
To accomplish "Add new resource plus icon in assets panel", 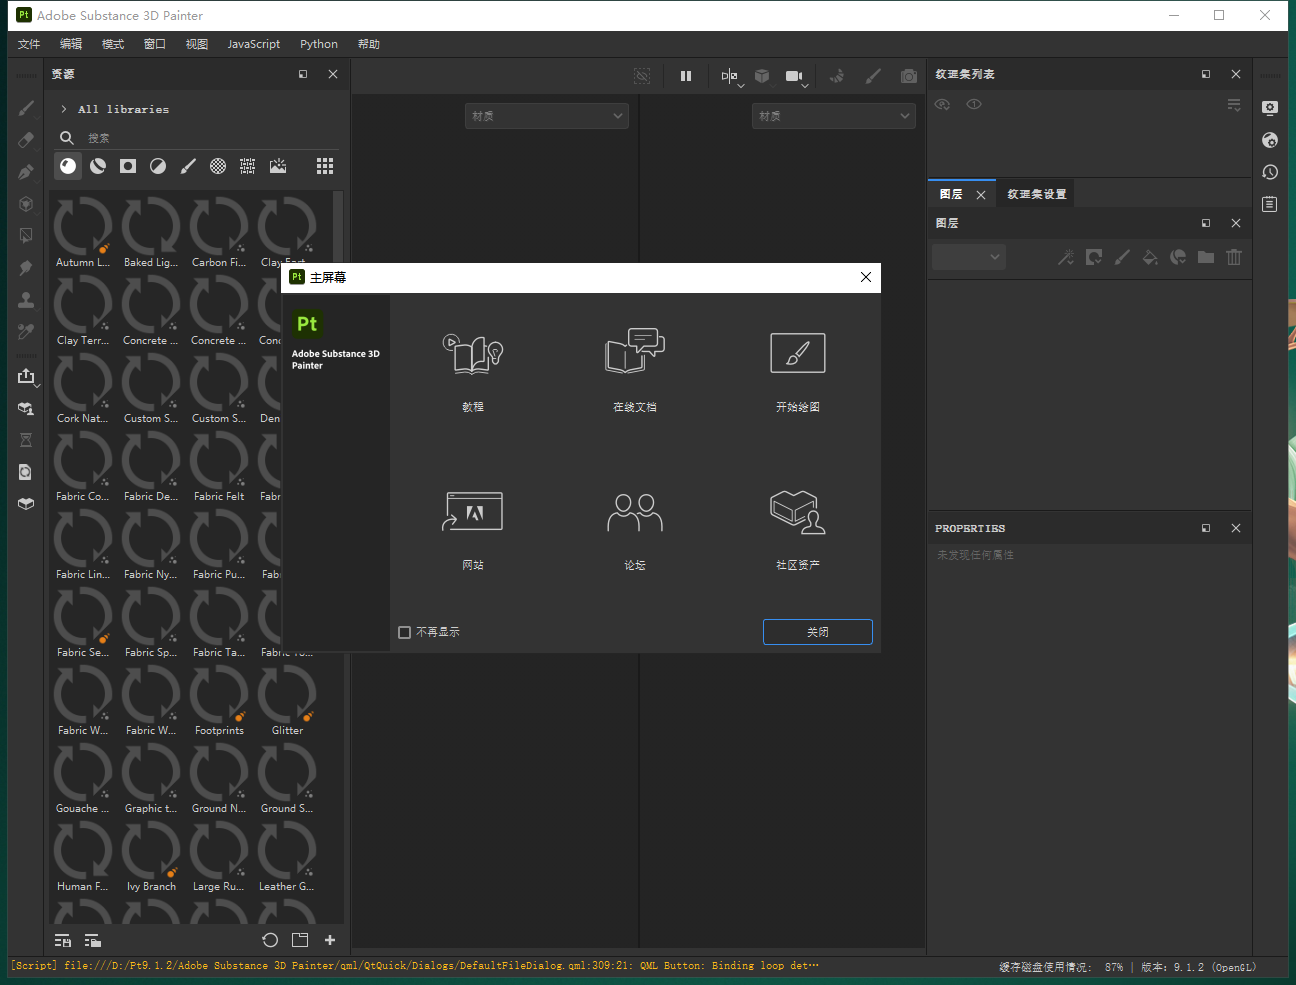I will pyautogui.click(x=330, y=940).
